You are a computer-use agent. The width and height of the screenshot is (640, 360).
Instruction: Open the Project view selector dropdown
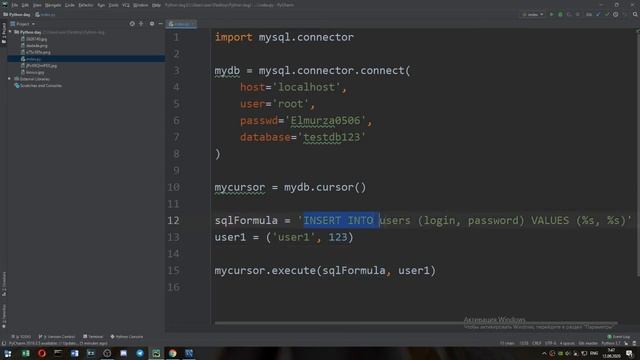pyautogui.click(x=22, y=24)
